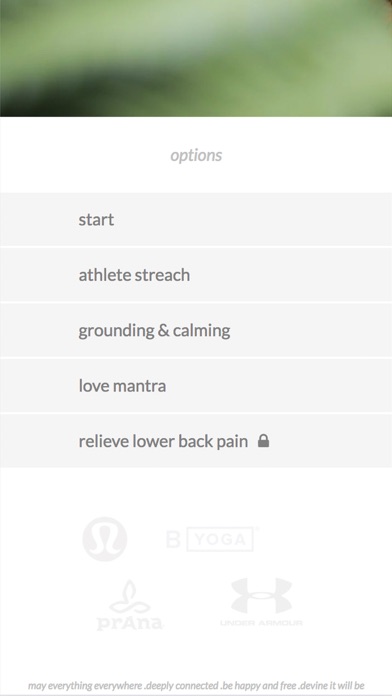392x696 pixels.
Task: Click the prAna lotus flower symbol
Action: point(130,596)
